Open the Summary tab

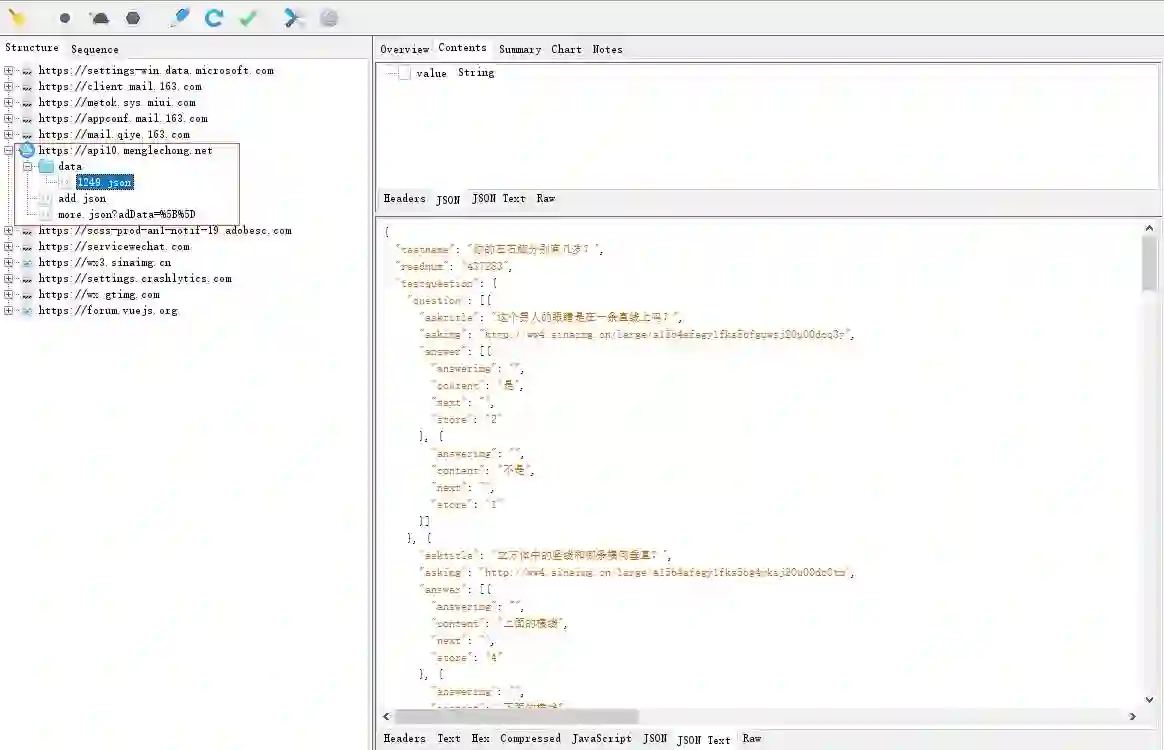[x=520, y=49]
